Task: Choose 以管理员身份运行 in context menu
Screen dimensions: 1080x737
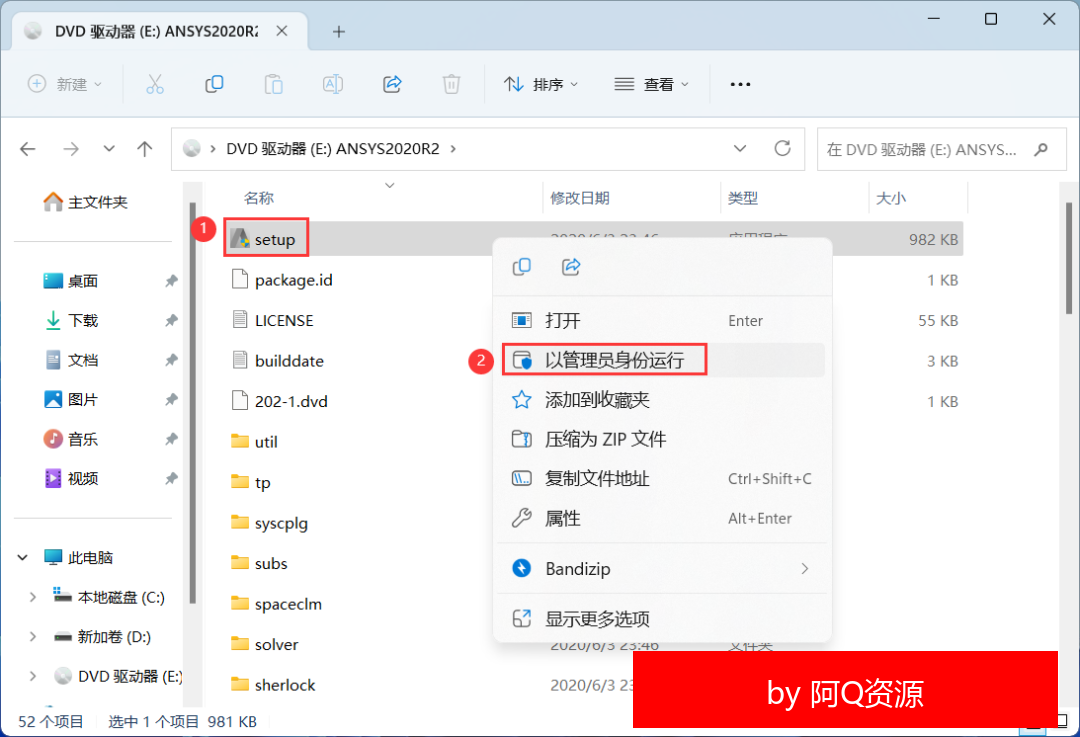Action: (x=663, y=360)
